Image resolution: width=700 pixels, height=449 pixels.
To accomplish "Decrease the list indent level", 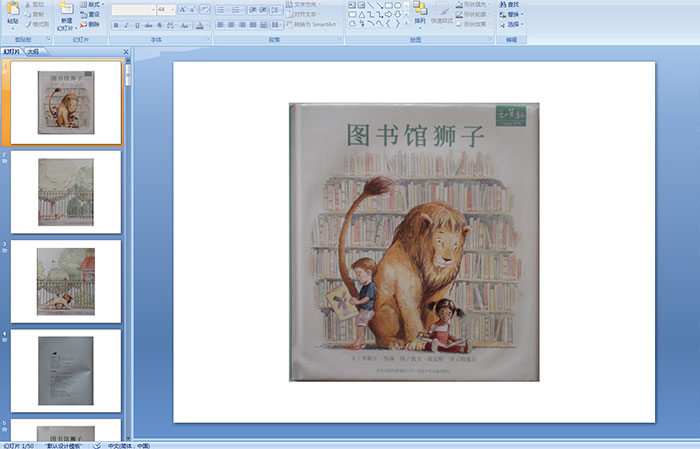I will point(253,9).
